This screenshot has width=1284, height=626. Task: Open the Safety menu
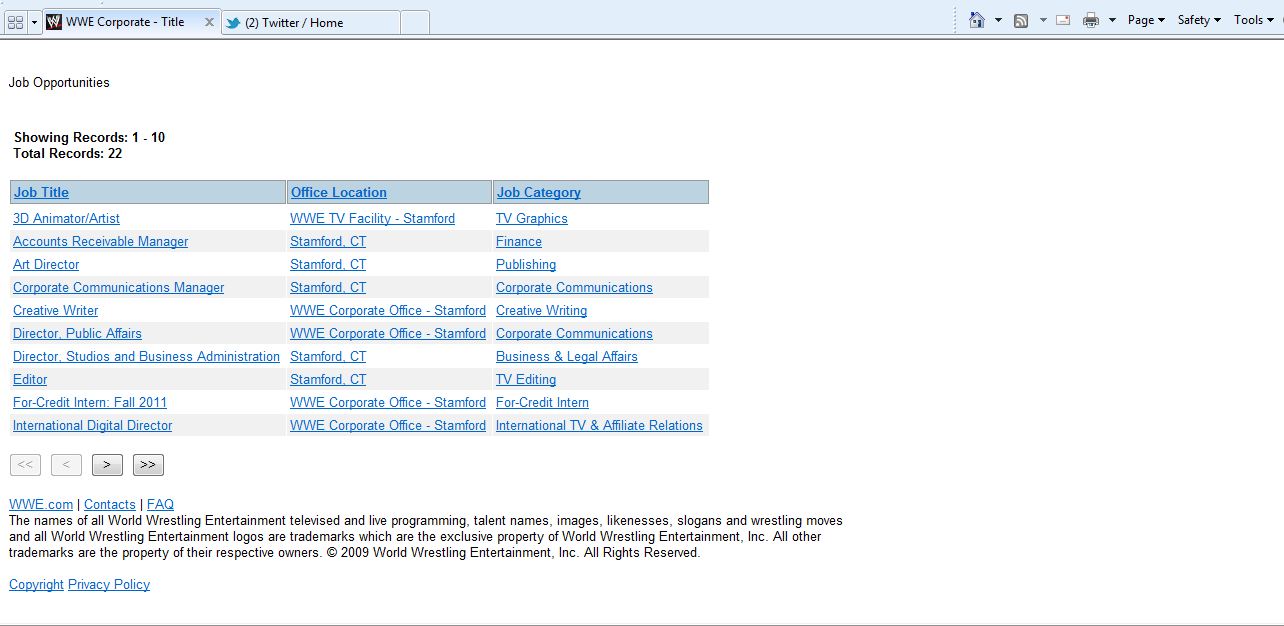pyautogui.click(x=1199, y=20)
